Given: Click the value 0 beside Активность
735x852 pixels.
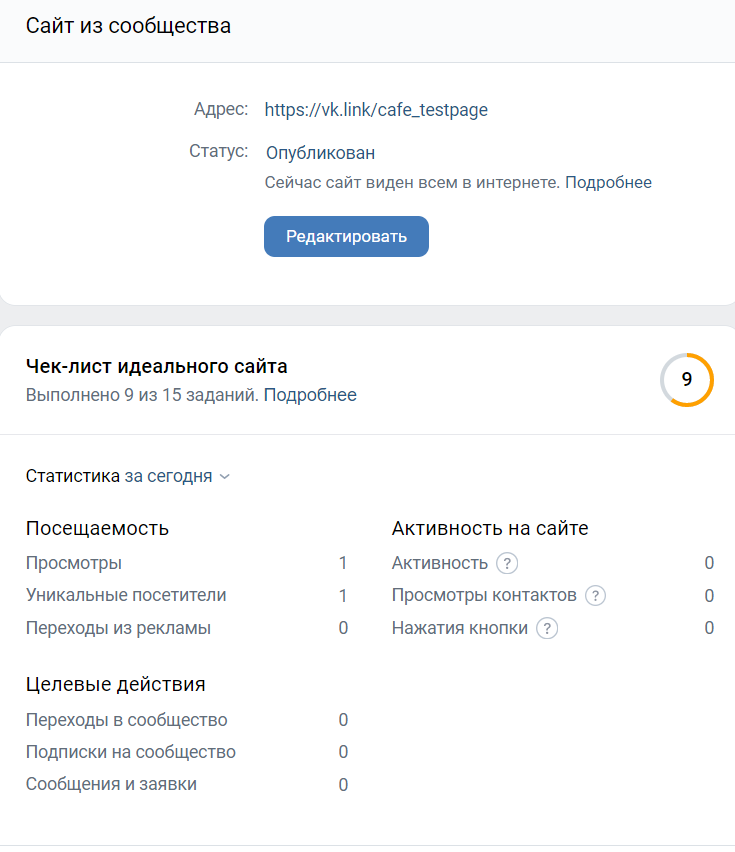Looking at the screenshot, I should click(x=709, y=563).
